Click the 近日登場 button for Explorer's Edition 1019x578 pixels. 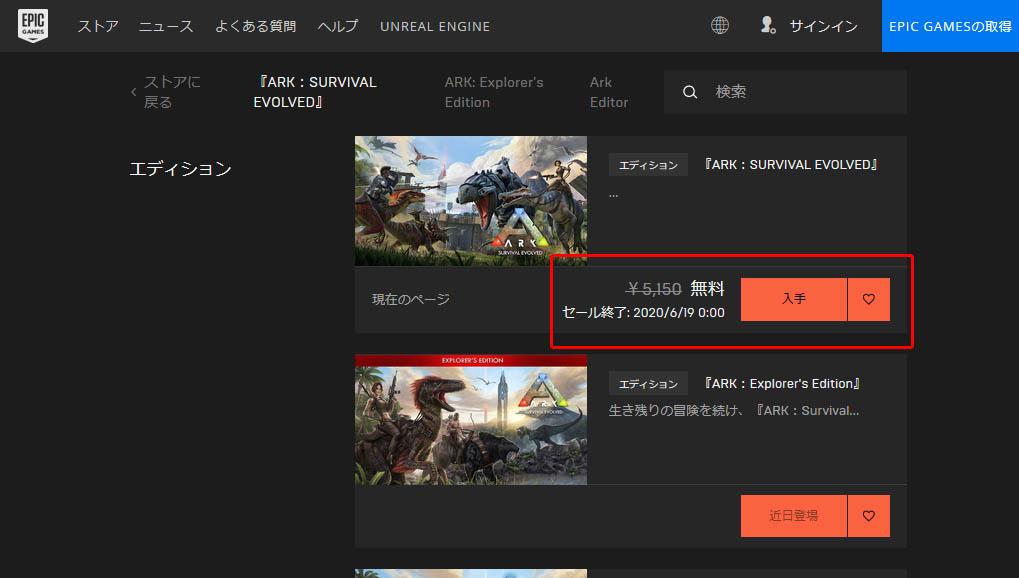793,516
